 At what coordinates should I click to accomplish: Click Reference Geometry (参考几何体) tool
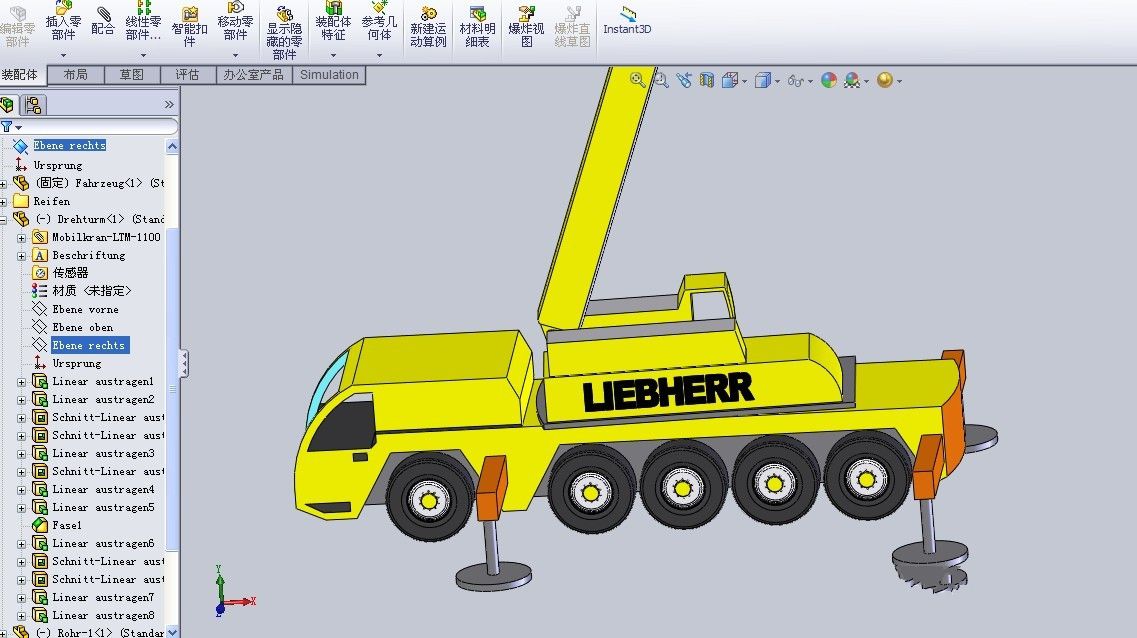point(379,22)
